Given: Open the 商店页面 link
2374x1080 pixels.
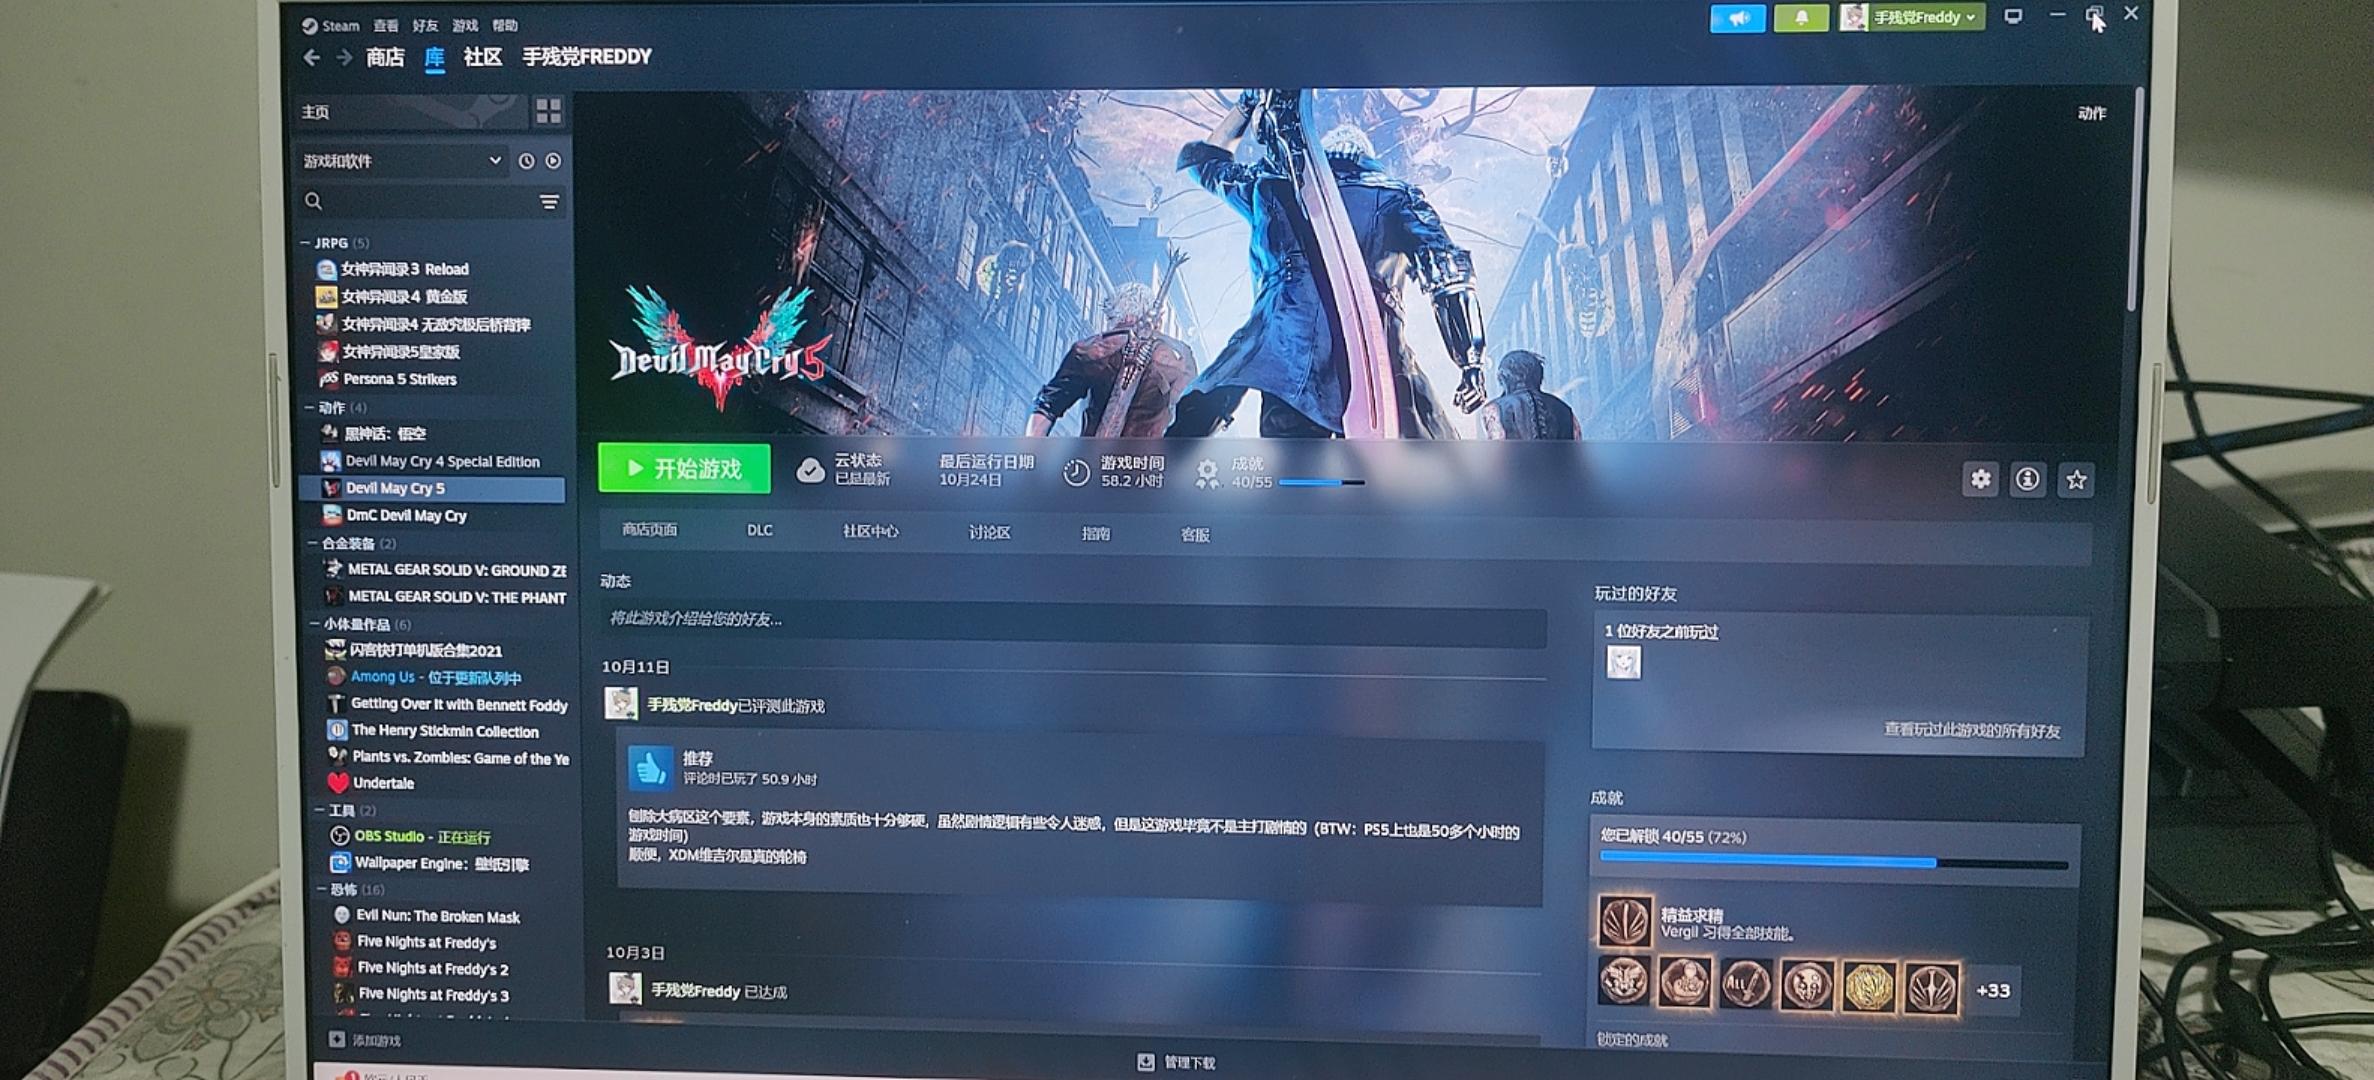Looking at the screenshot, I should [x=650, y=530].
